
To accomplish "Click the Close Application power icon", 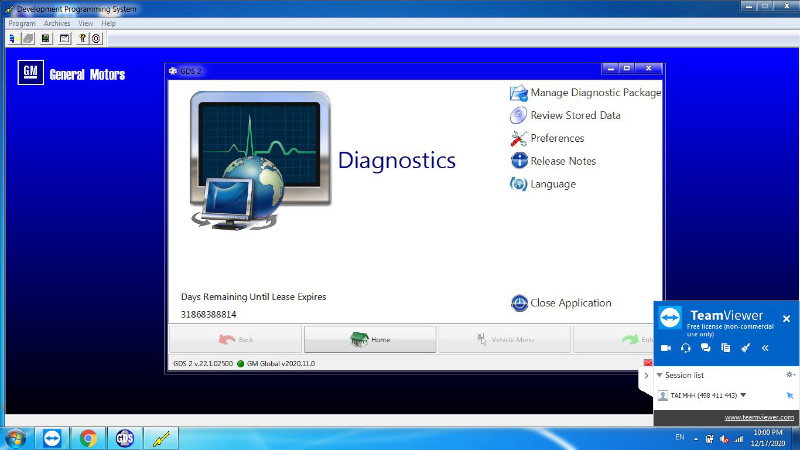I will coord(519,303).
